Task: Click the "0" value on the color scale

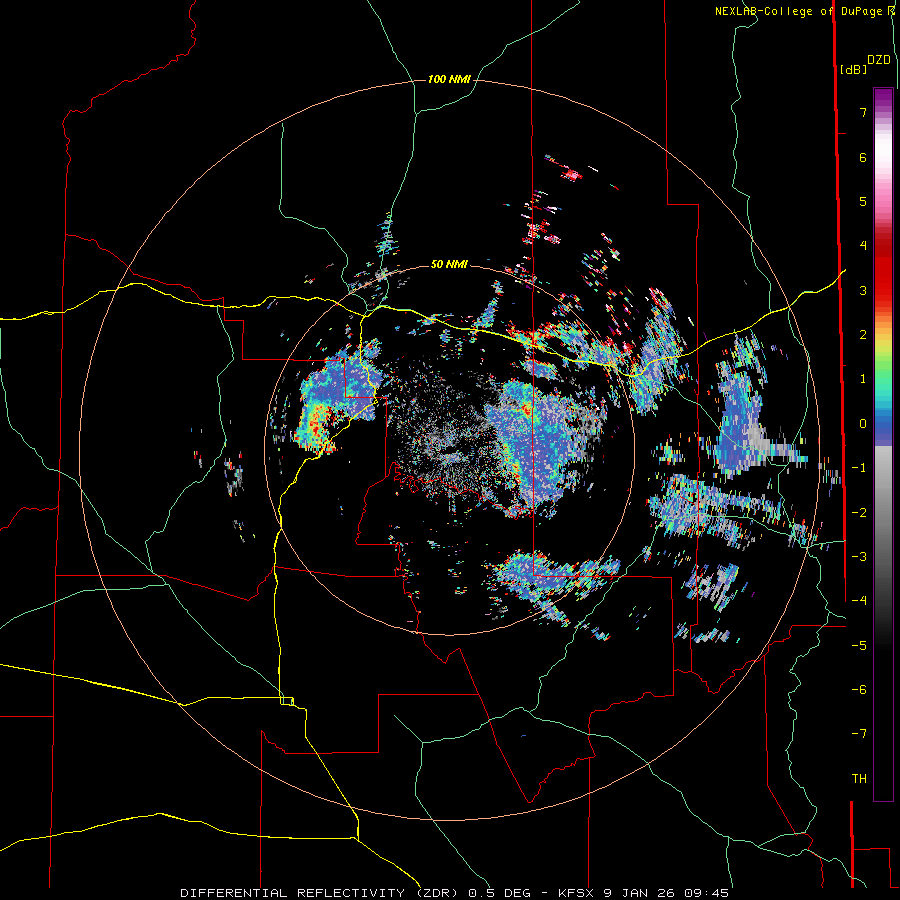Action: point(863,424)
